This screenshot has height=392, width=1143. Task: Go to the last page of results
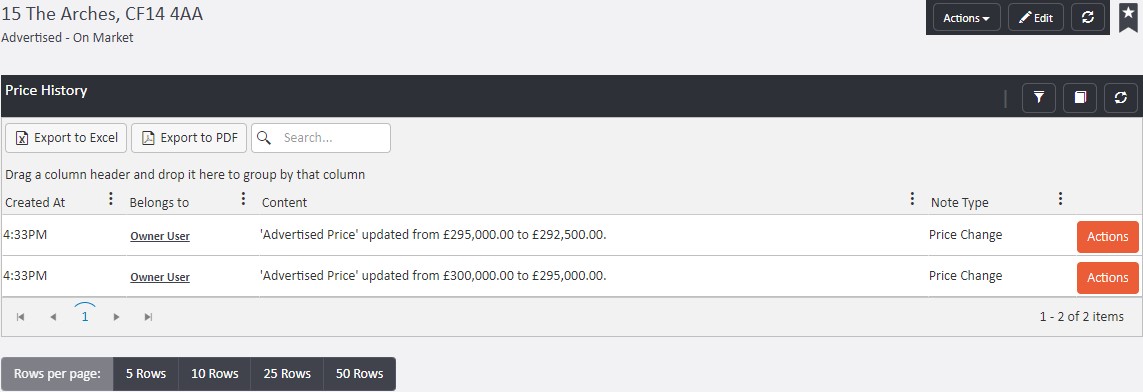click(149, 317)
